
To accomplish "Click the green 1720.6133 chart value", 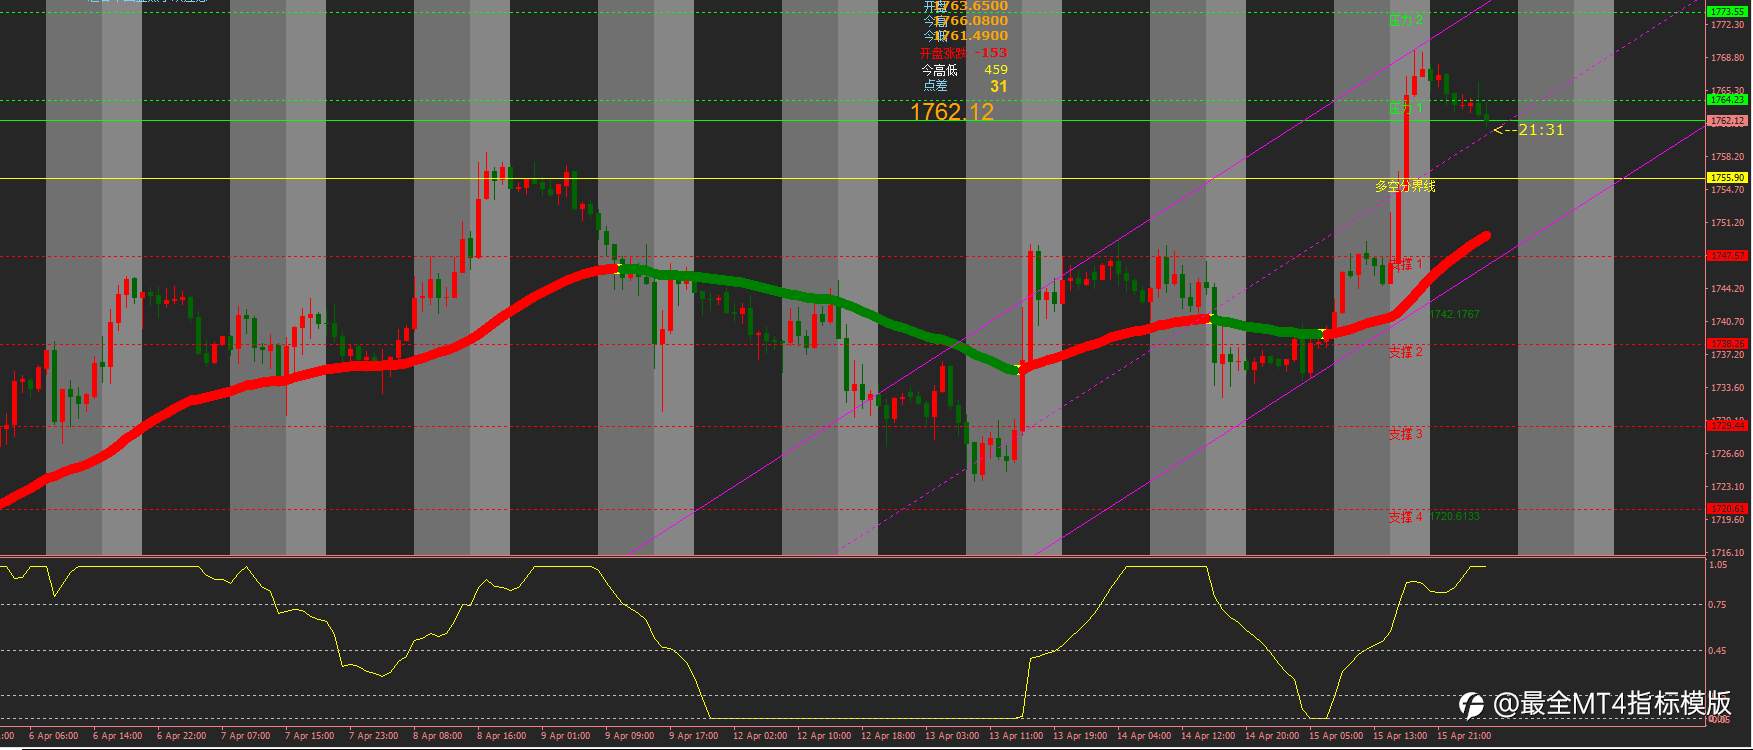I will (1454, 516).
